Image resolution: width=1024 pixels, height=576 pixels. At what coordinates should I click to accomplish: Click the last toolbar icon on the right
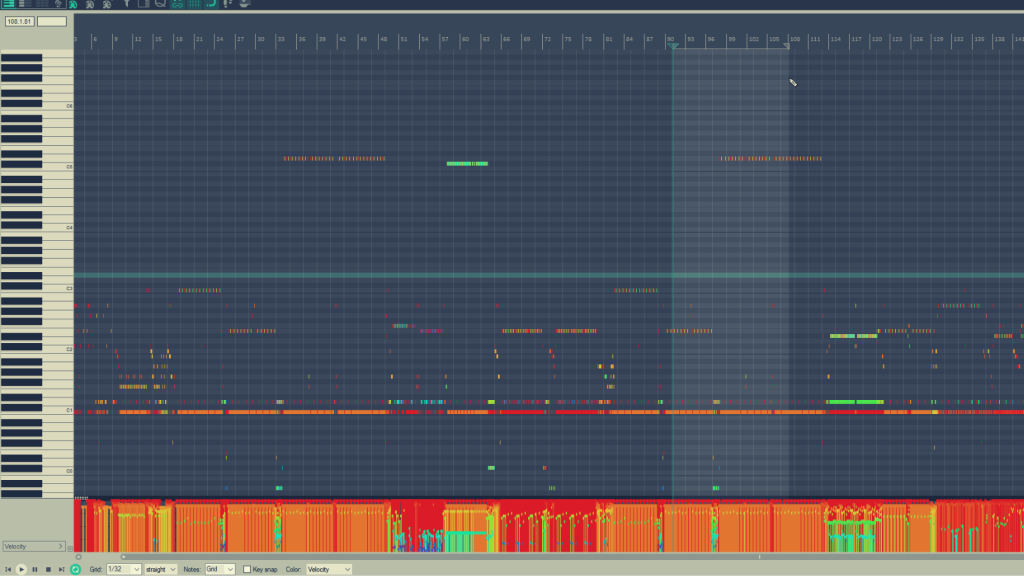[x=245, y=3]
